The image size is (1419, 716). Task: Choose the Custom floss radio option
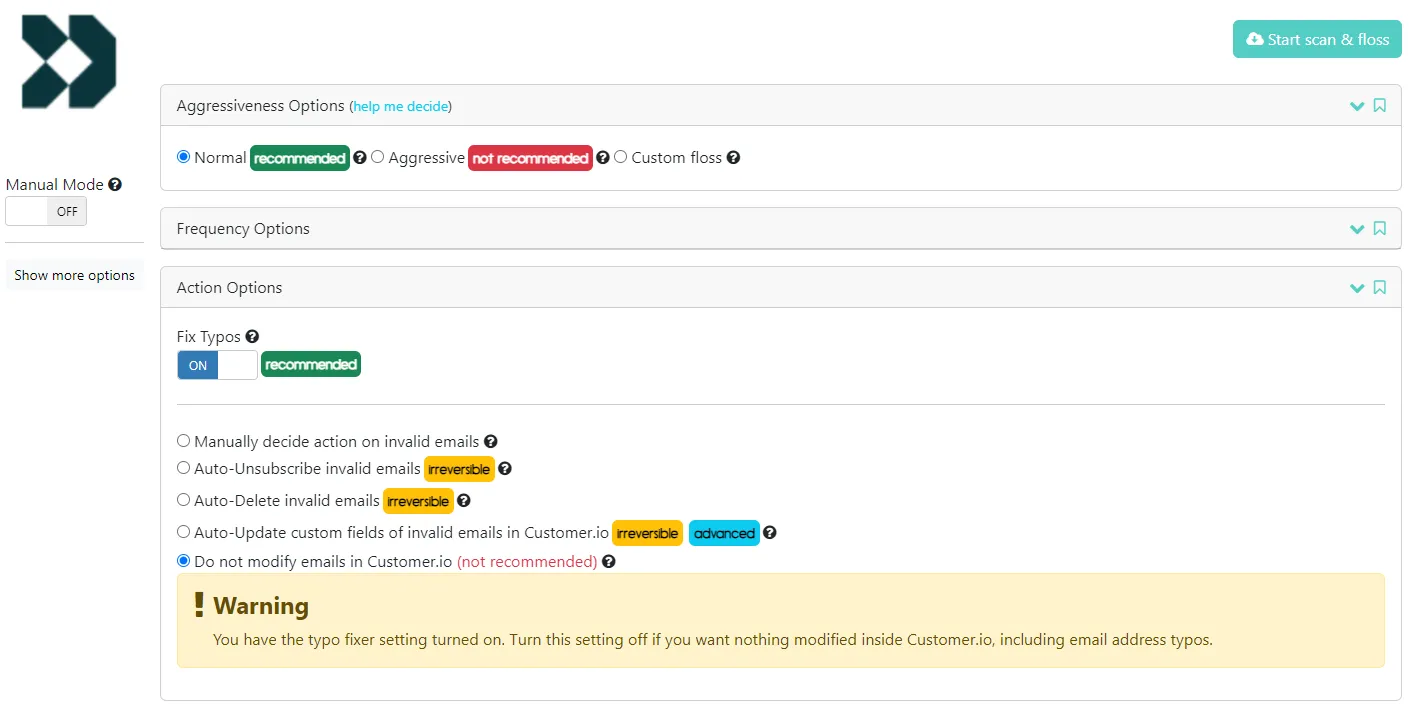(620, 157)
